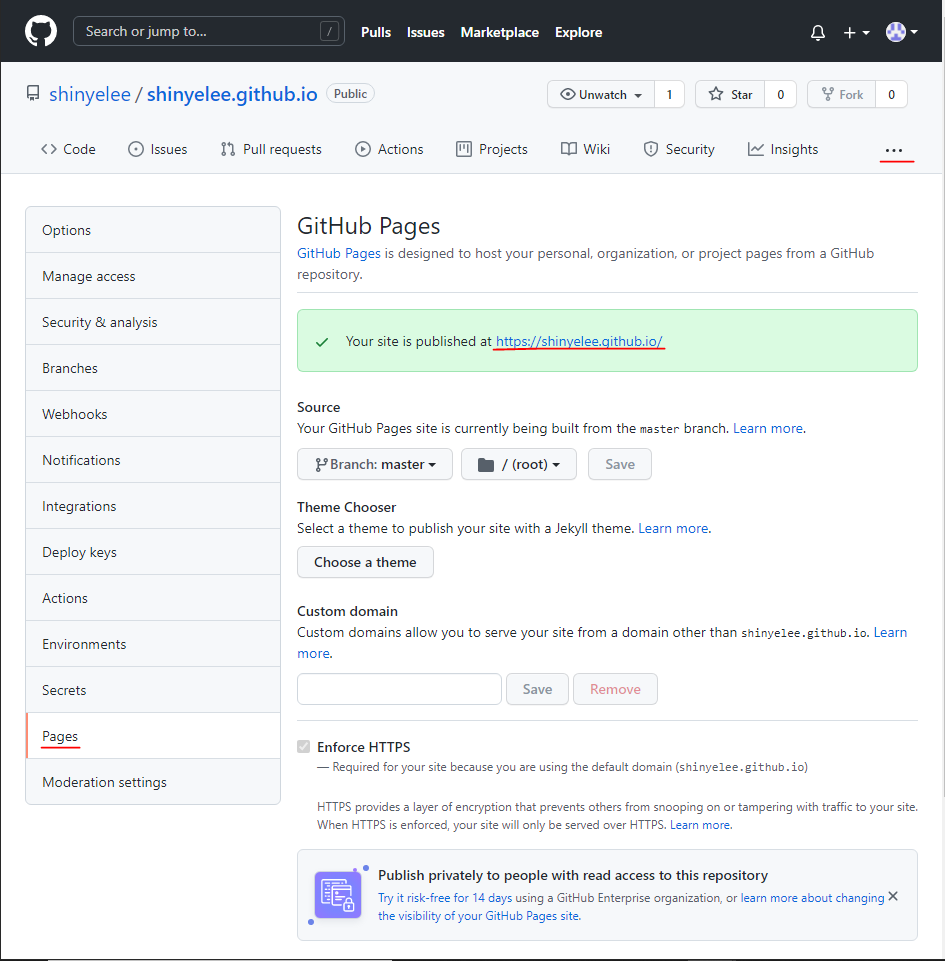Viewport: 945px width, 961px height.
Task: Select Branches in the sidebar
Action: point(153,368)
